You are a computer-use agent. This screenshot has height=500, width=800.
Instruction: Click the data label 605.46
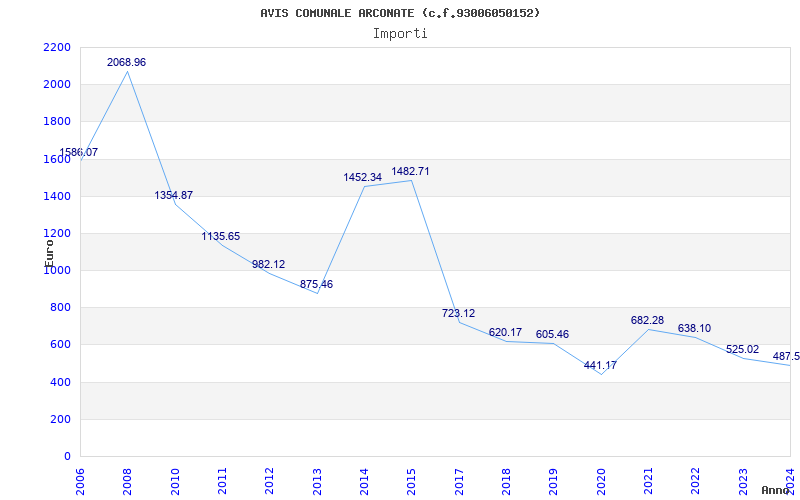(x=553, y=335)
